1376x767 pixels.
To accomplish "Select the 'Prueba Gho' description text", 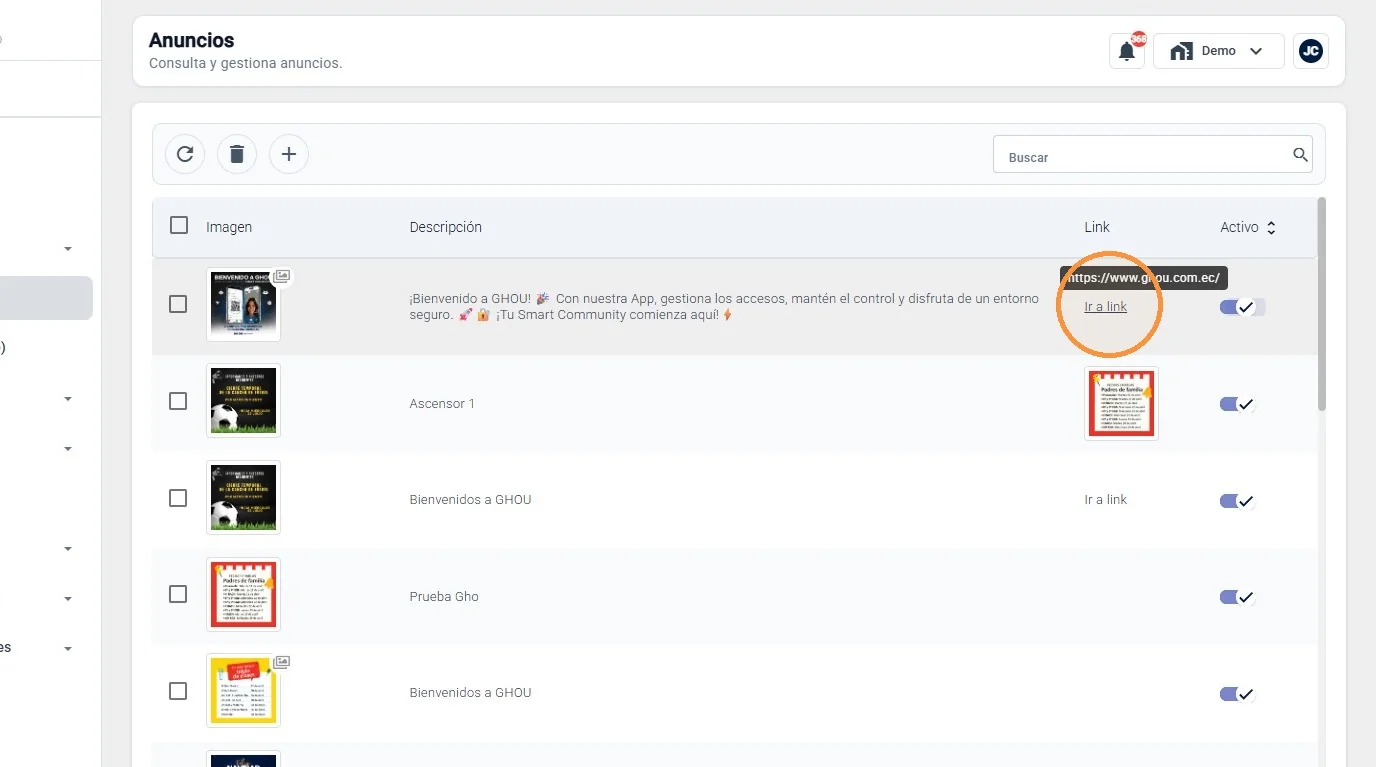I will [x=444, y=597].
